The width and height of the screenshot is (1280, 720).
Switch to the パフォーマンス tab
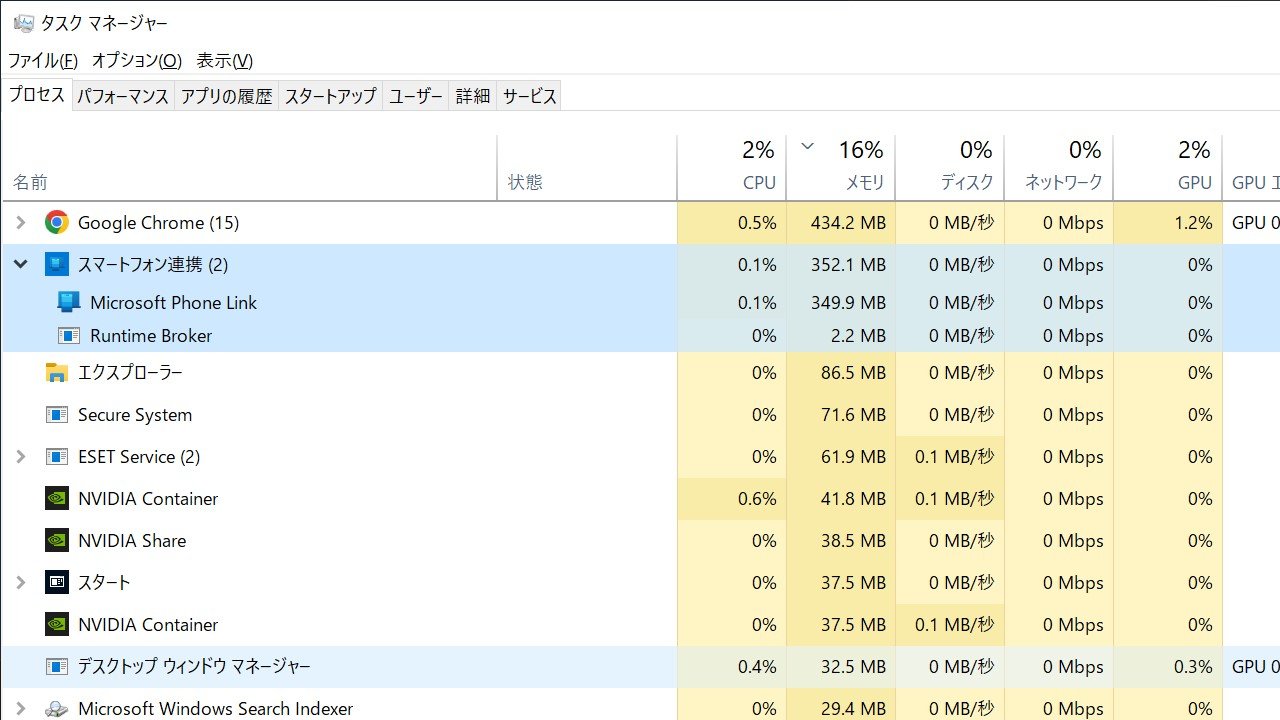[123, 96]
